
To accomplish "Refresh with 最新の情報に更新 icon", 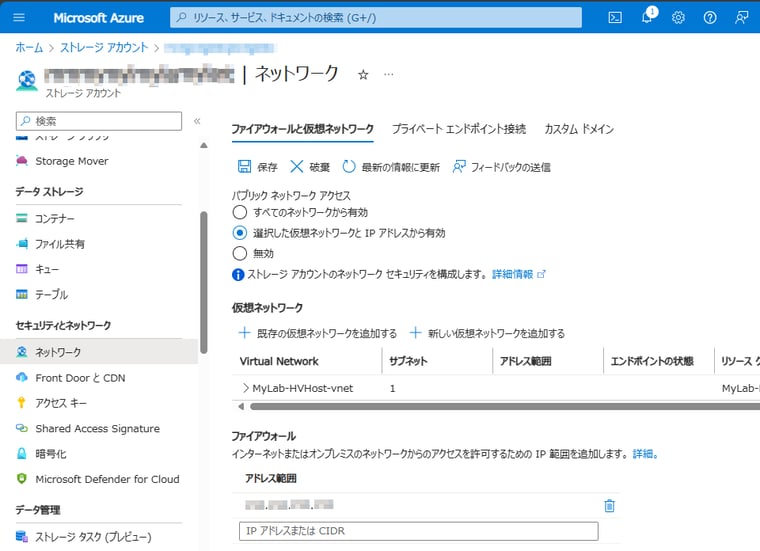I will coord(348,167).
